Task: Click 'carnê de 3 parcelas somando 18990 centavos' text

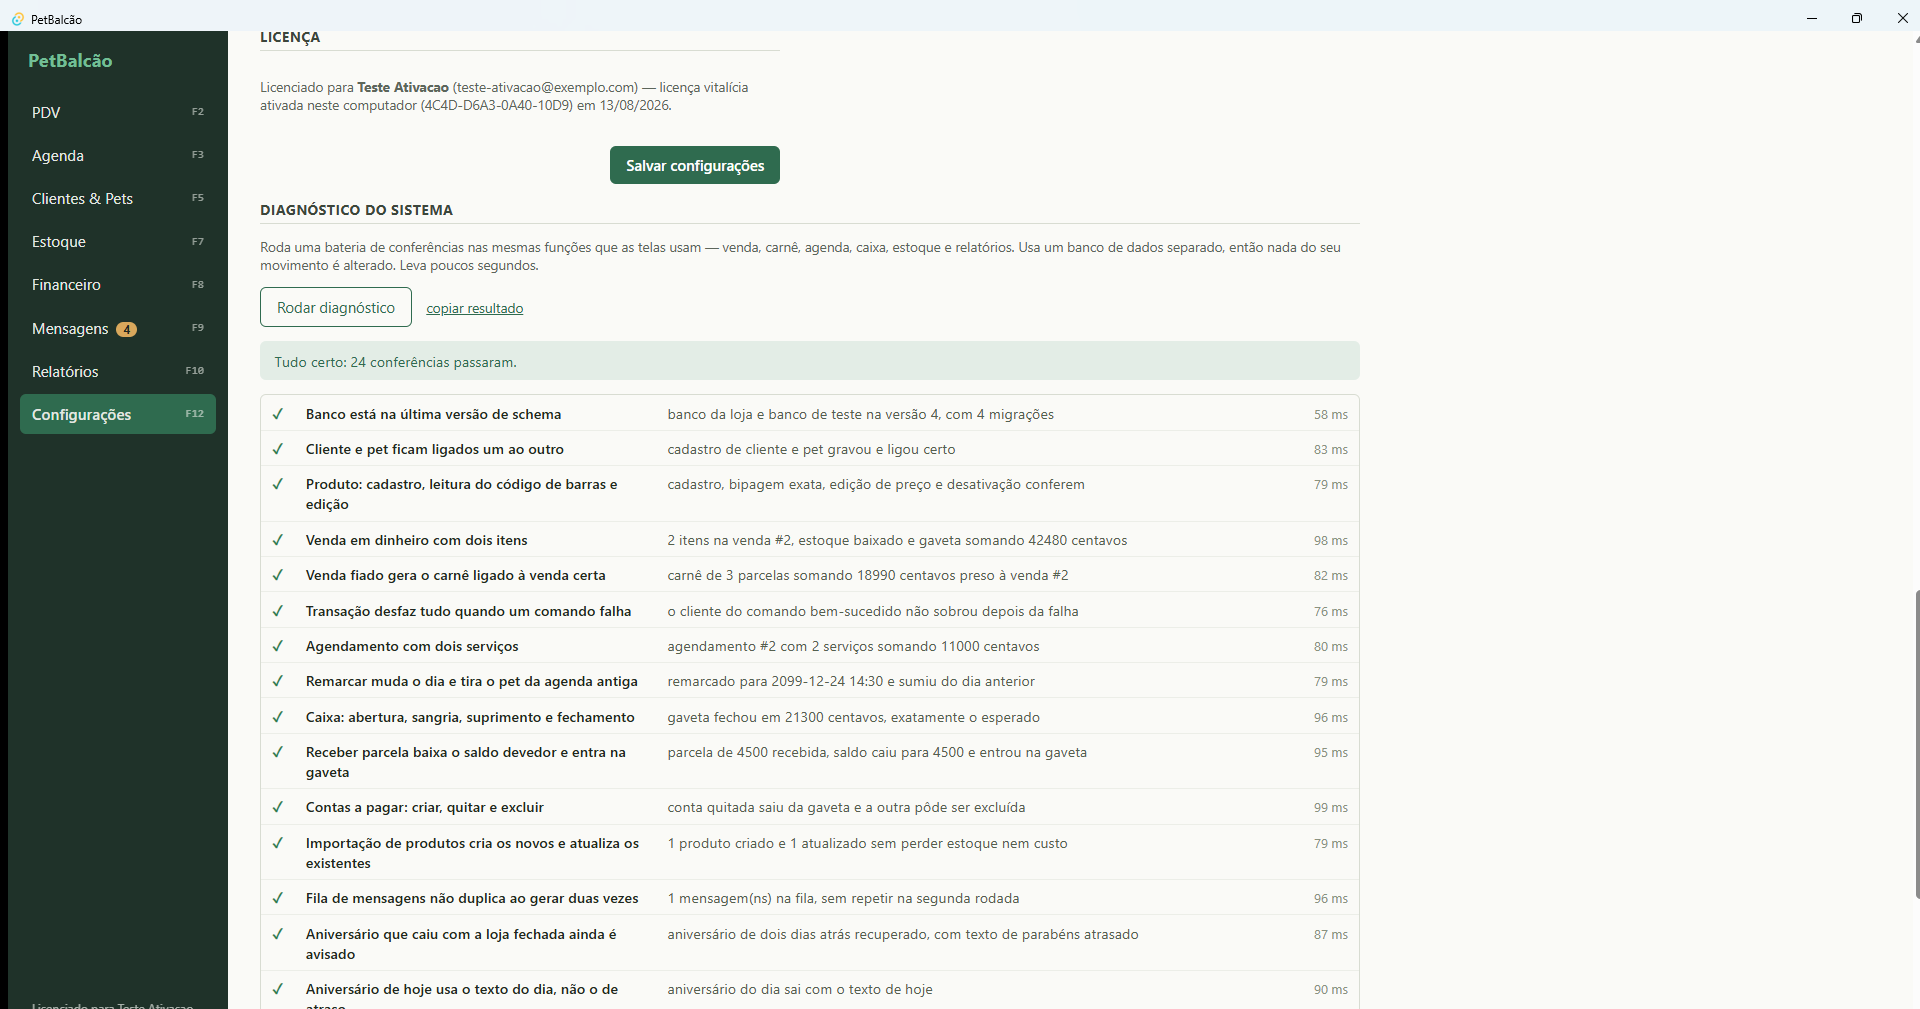Action: point(868,575)
